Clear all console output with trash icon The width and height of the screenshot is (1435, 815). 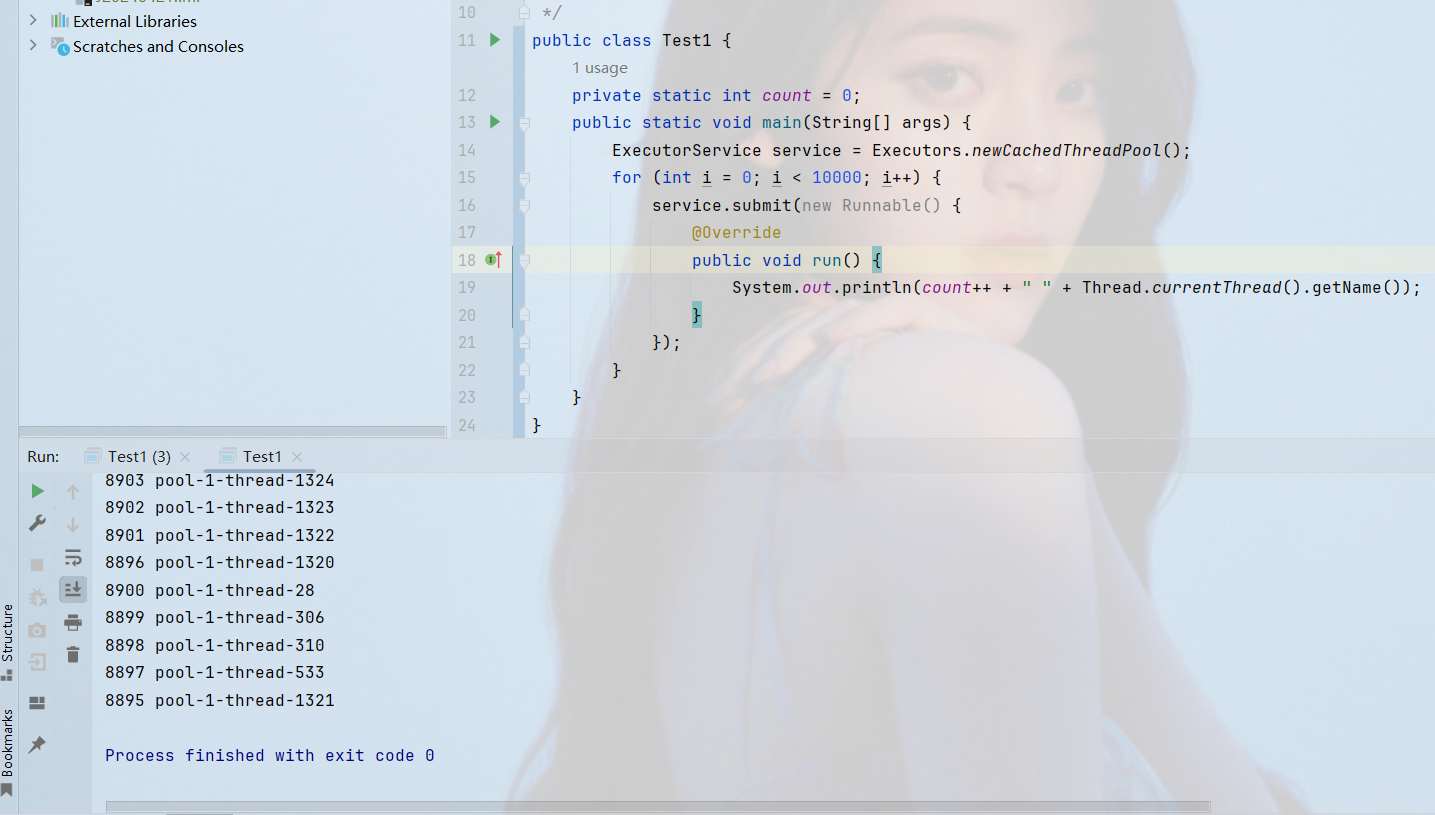[73, 655]
